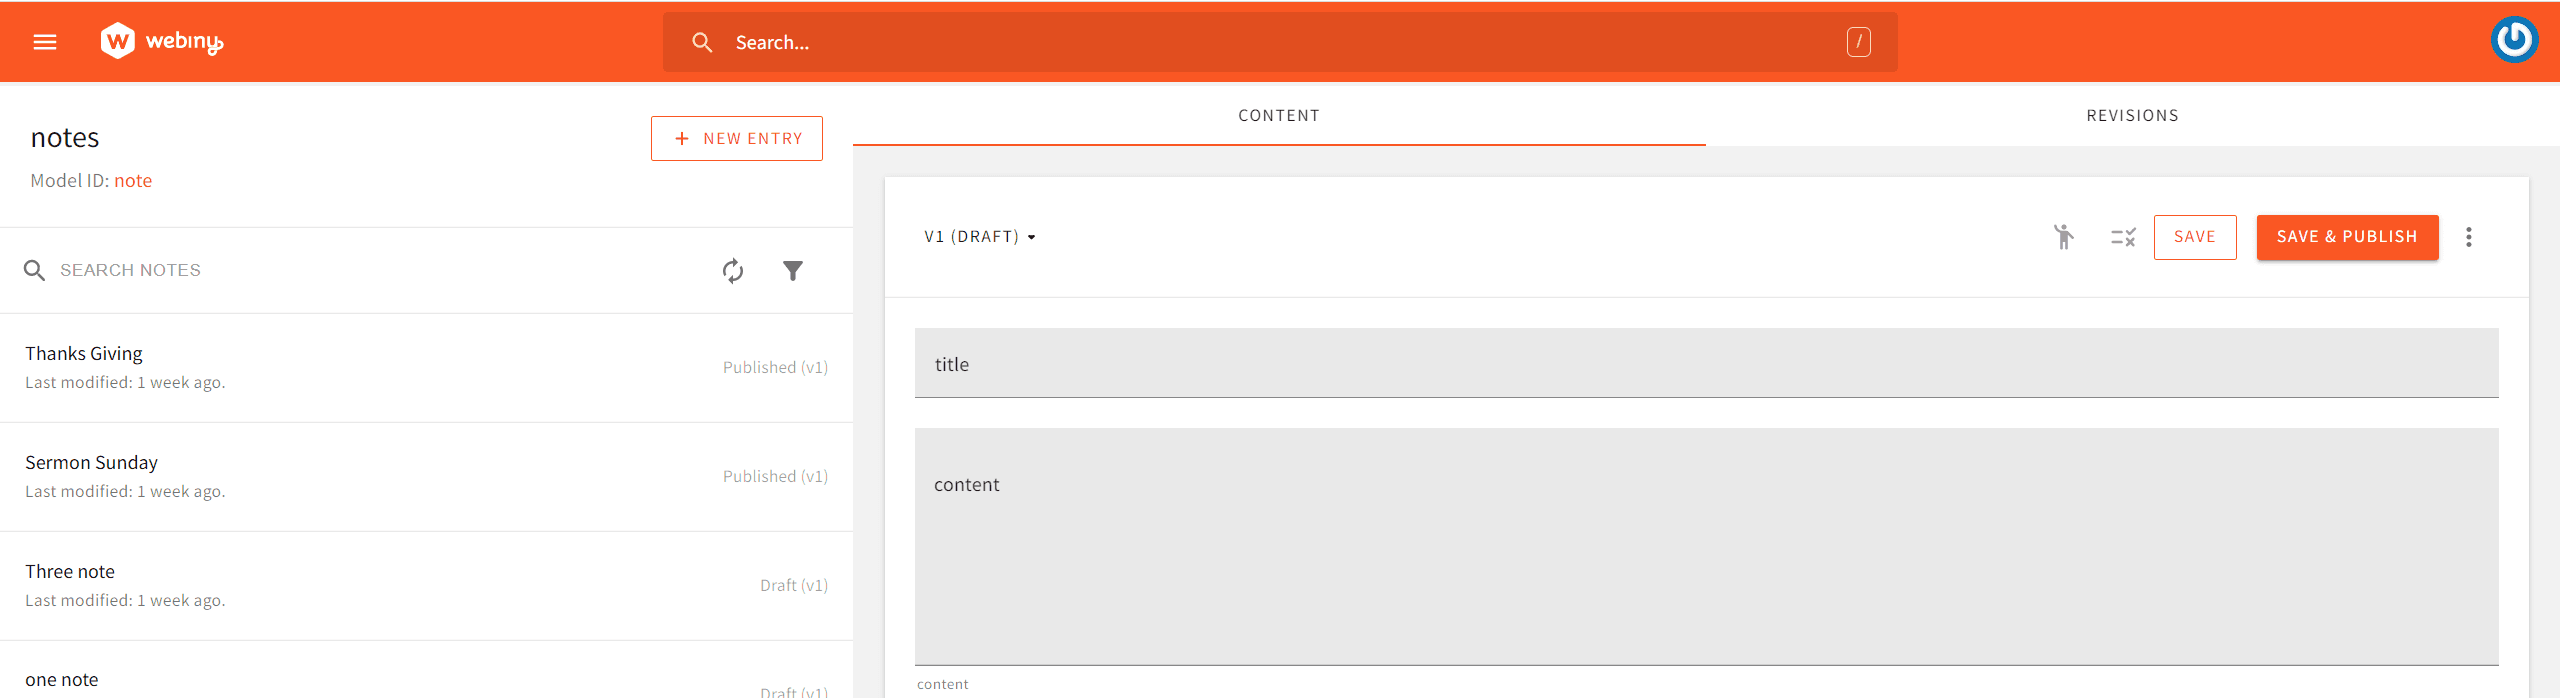Open the notes filter options
The image size is (2560, 698).
point(793,271)
